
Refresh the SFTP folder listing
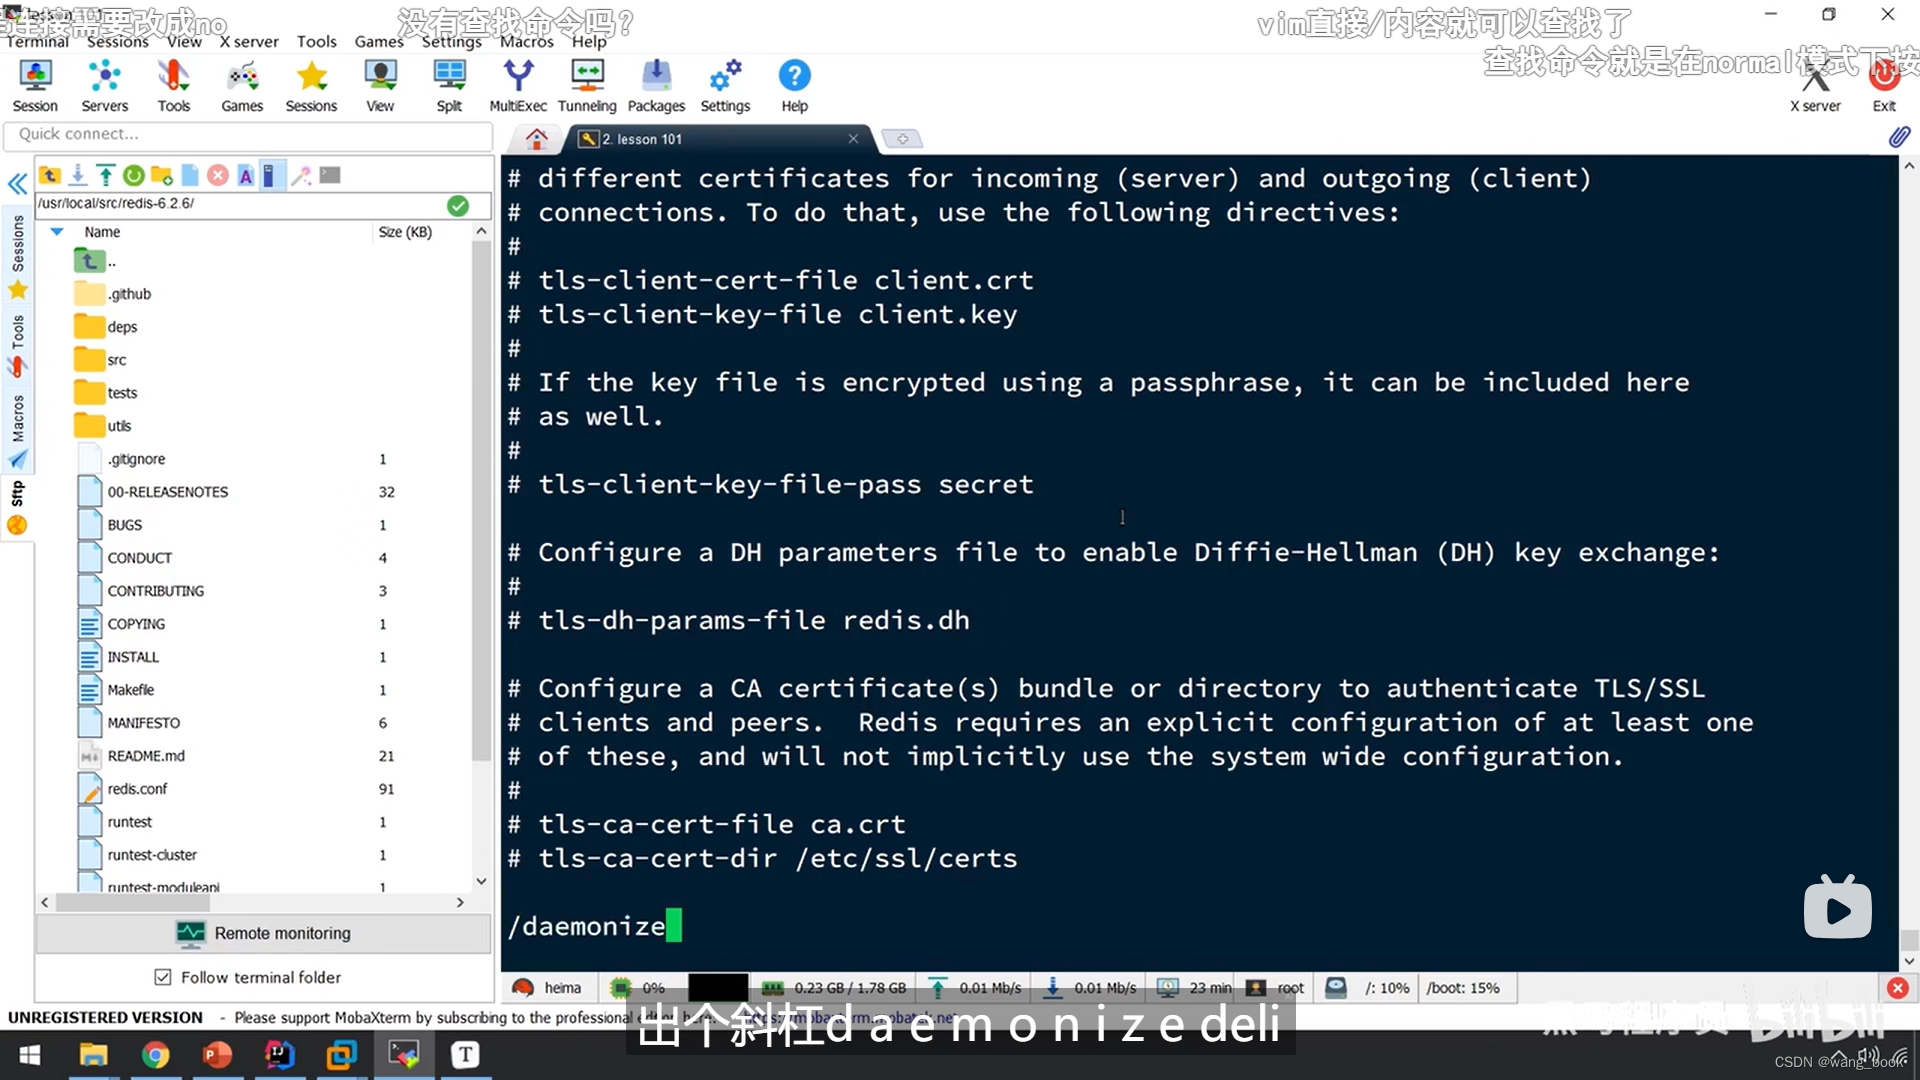coord(133,176)
